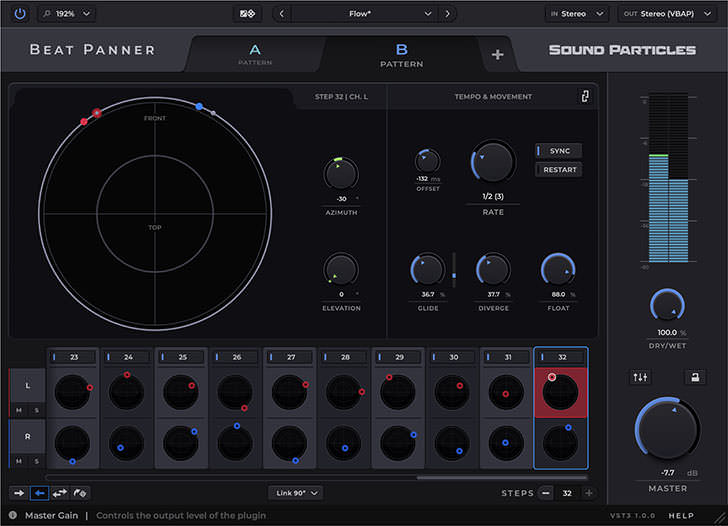Toggle the plugin power bypass button
Image resolution: width=728 pixels, height=526 pixels.
[20, 13]
